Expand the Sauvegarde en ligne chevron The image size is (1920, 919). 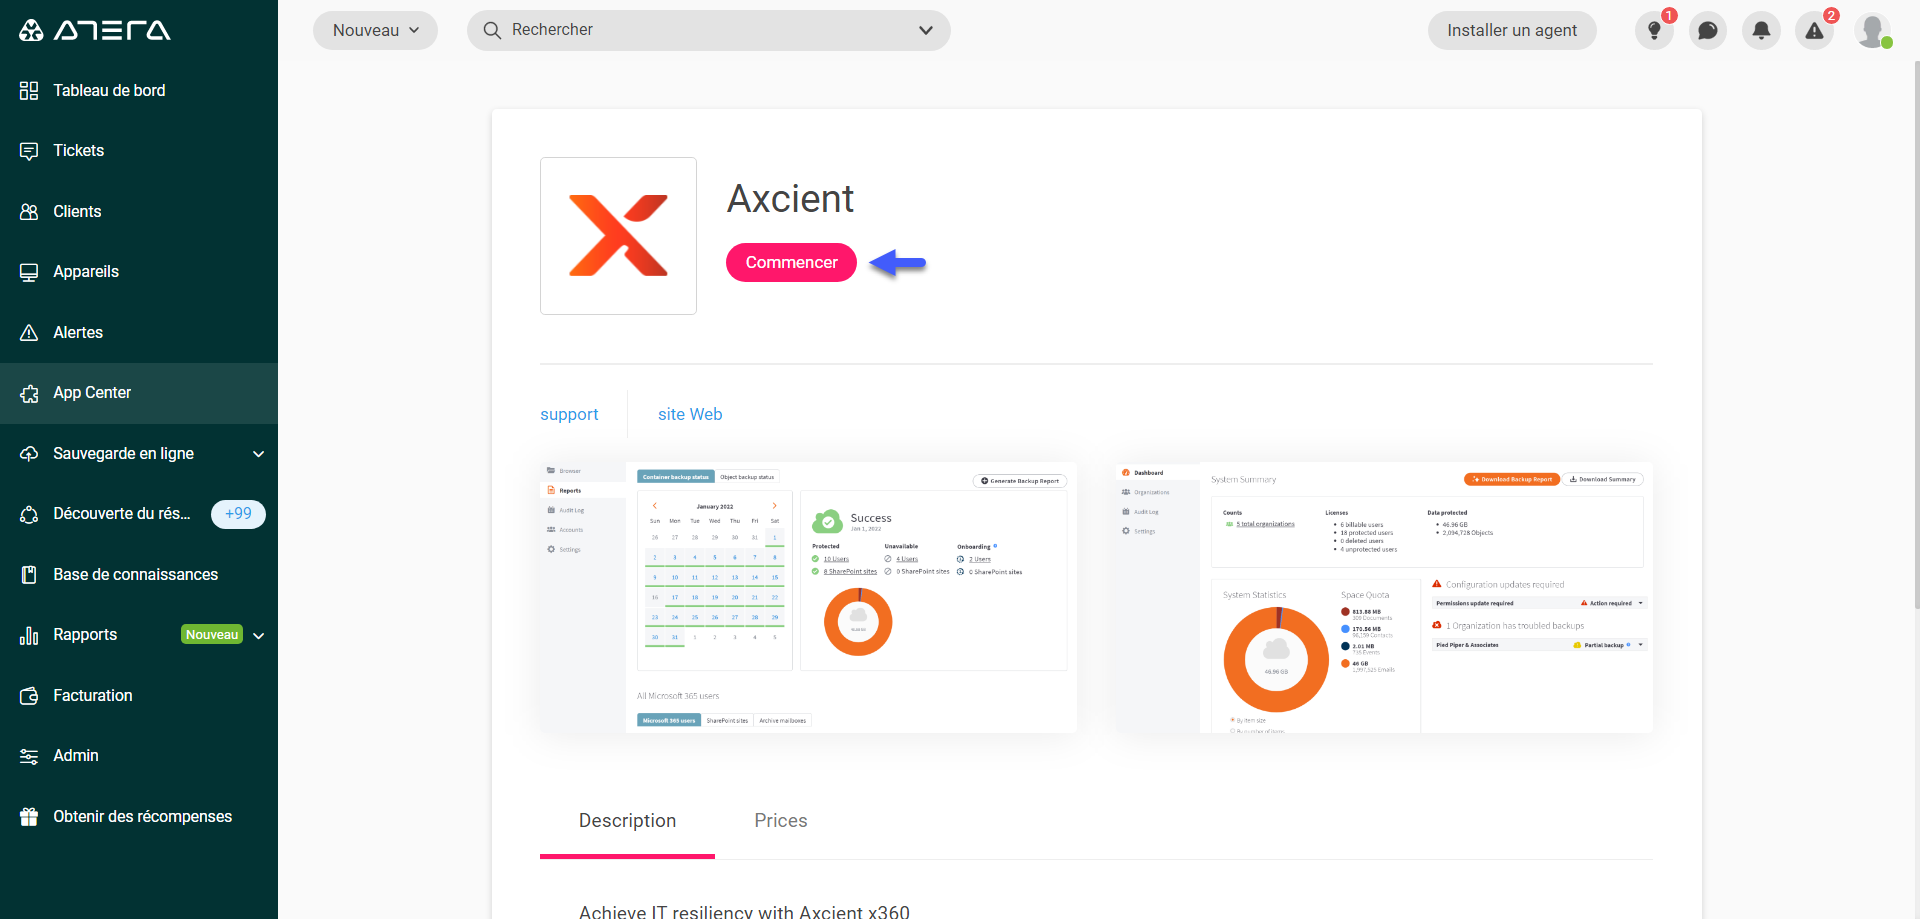(259, 454)
